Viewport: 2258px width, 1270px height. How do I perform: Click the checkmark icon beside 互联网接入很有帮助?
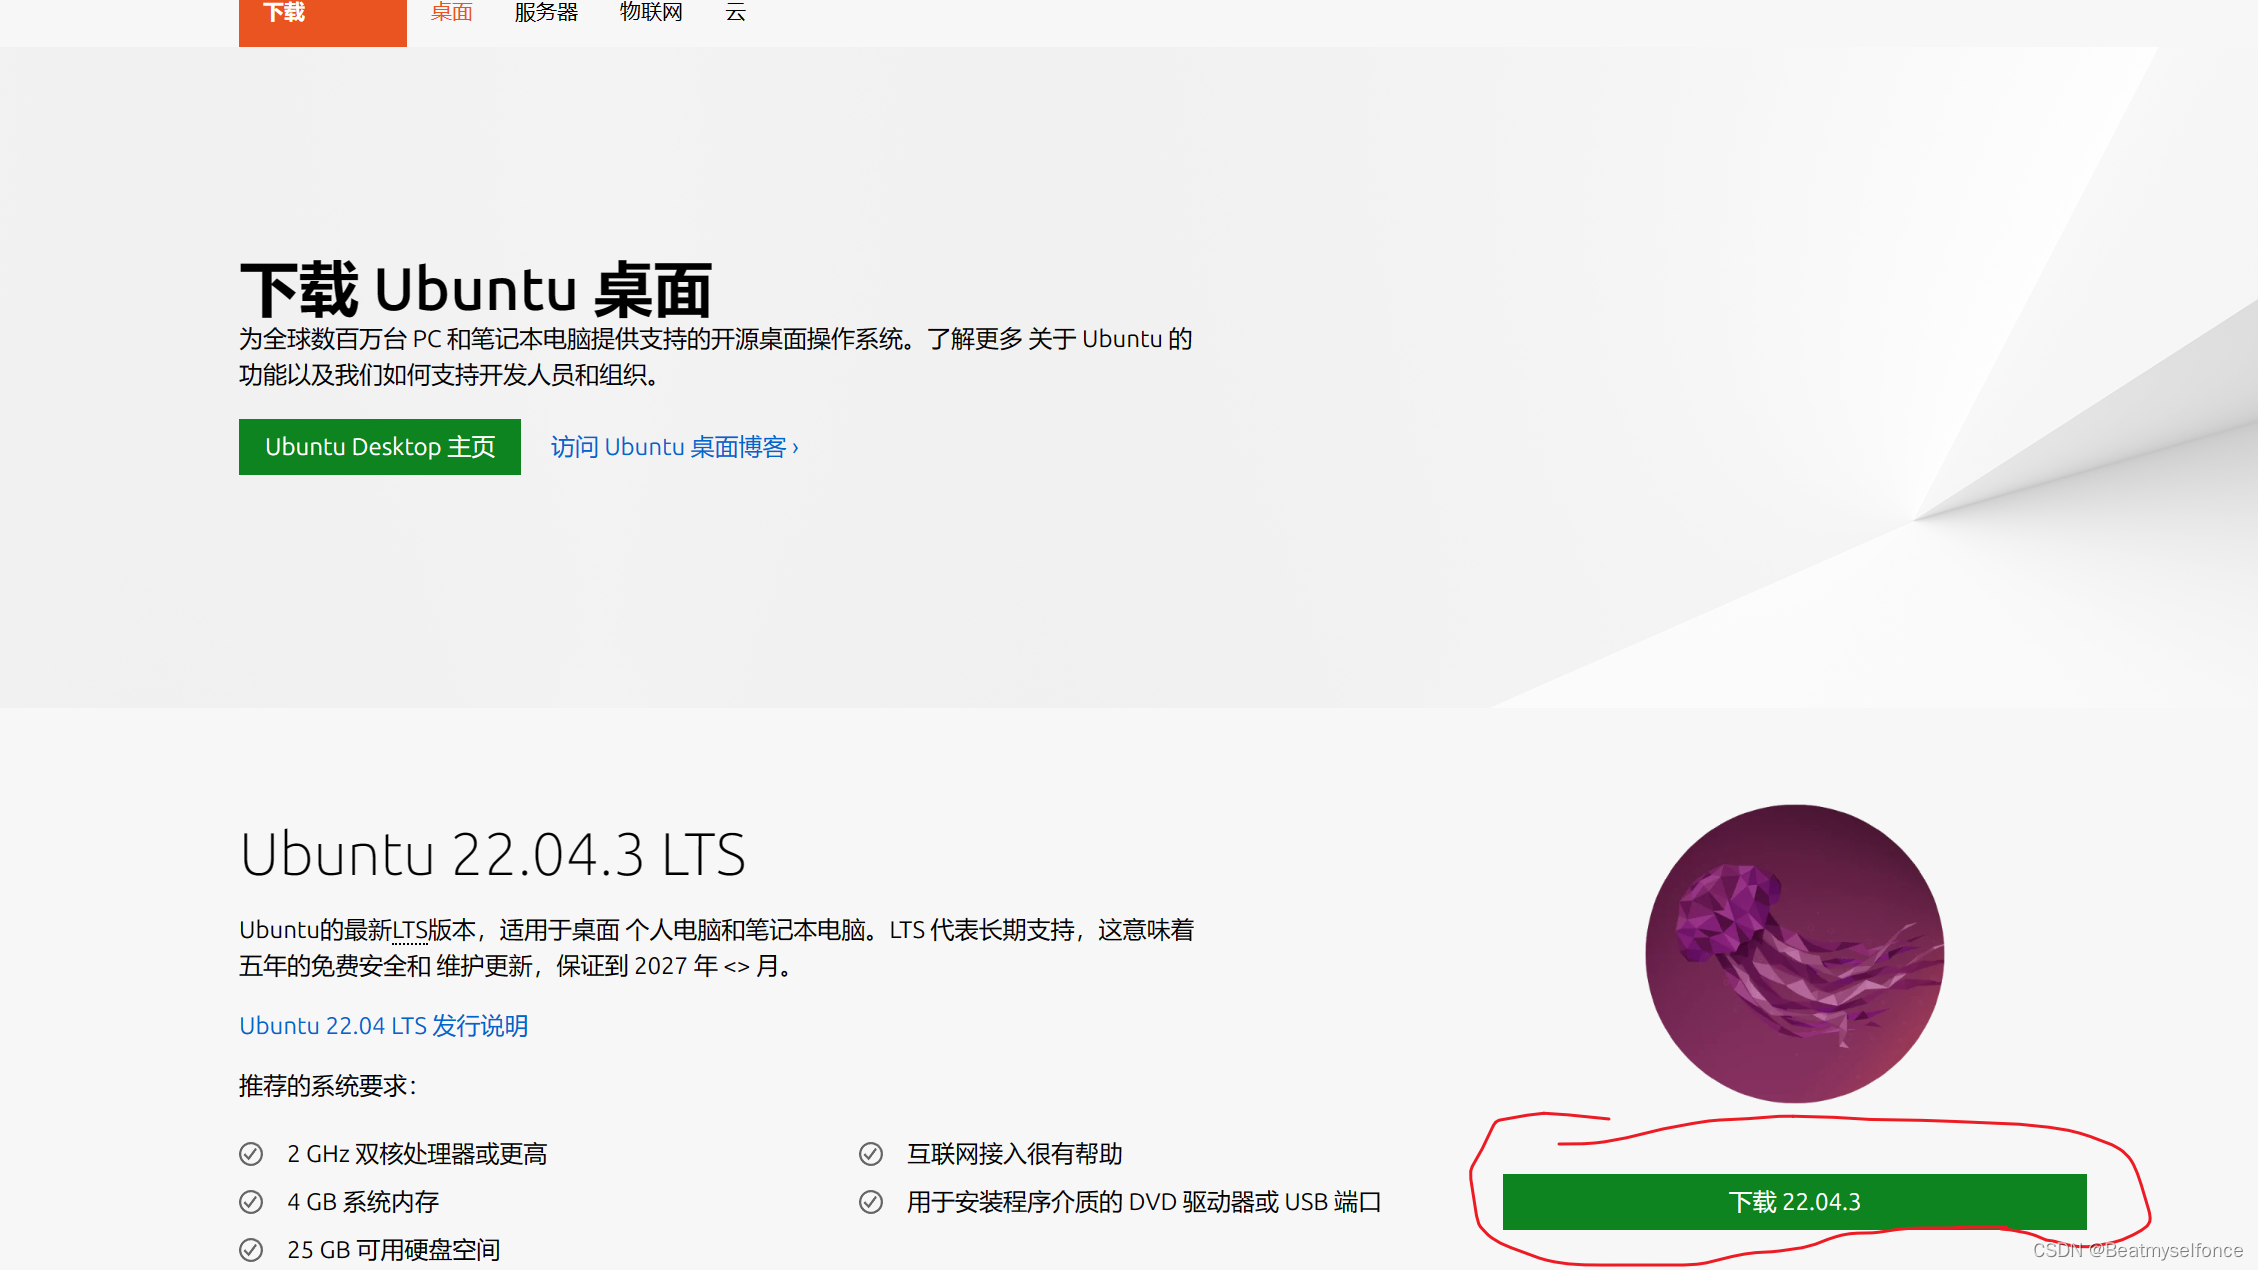click(870, 1153)
